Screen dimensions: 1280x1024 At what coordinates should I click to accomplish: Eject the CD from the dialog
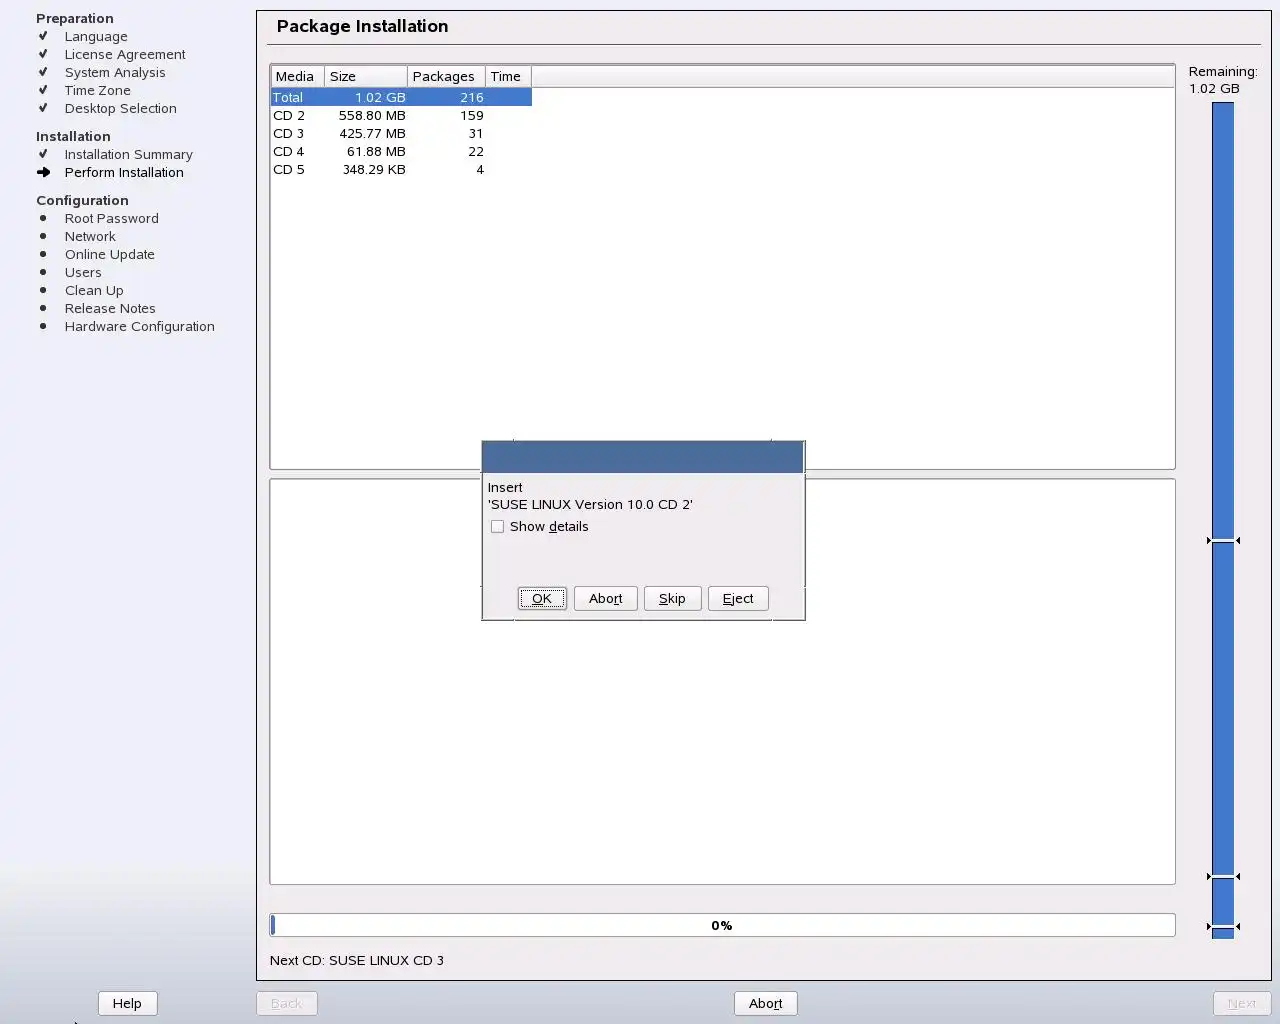(738, 598)
